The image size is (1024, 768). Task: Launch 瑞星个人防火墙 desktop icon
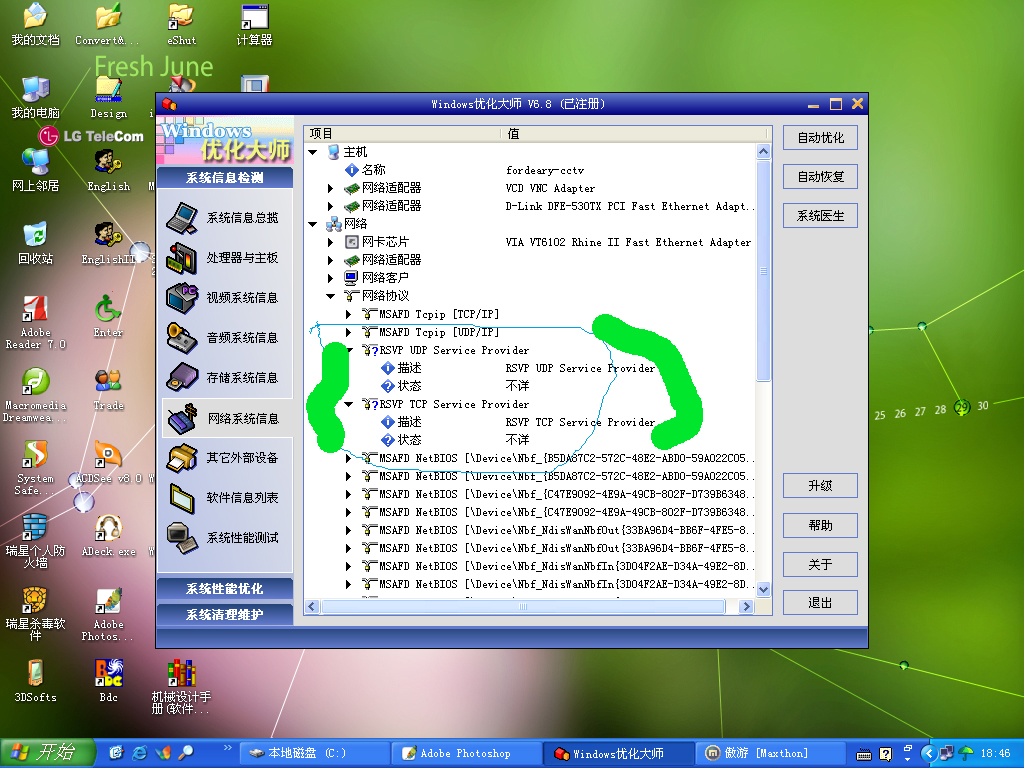coord(35,541)
